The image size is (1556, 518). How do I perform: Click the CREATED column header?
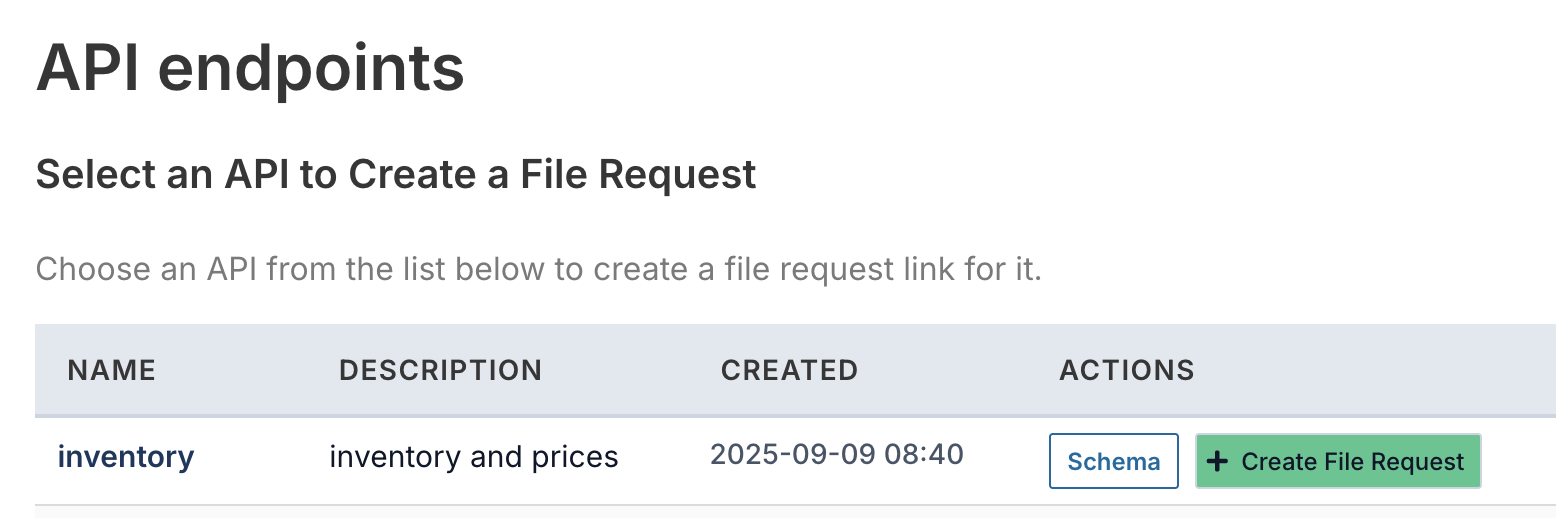point(789,370)
